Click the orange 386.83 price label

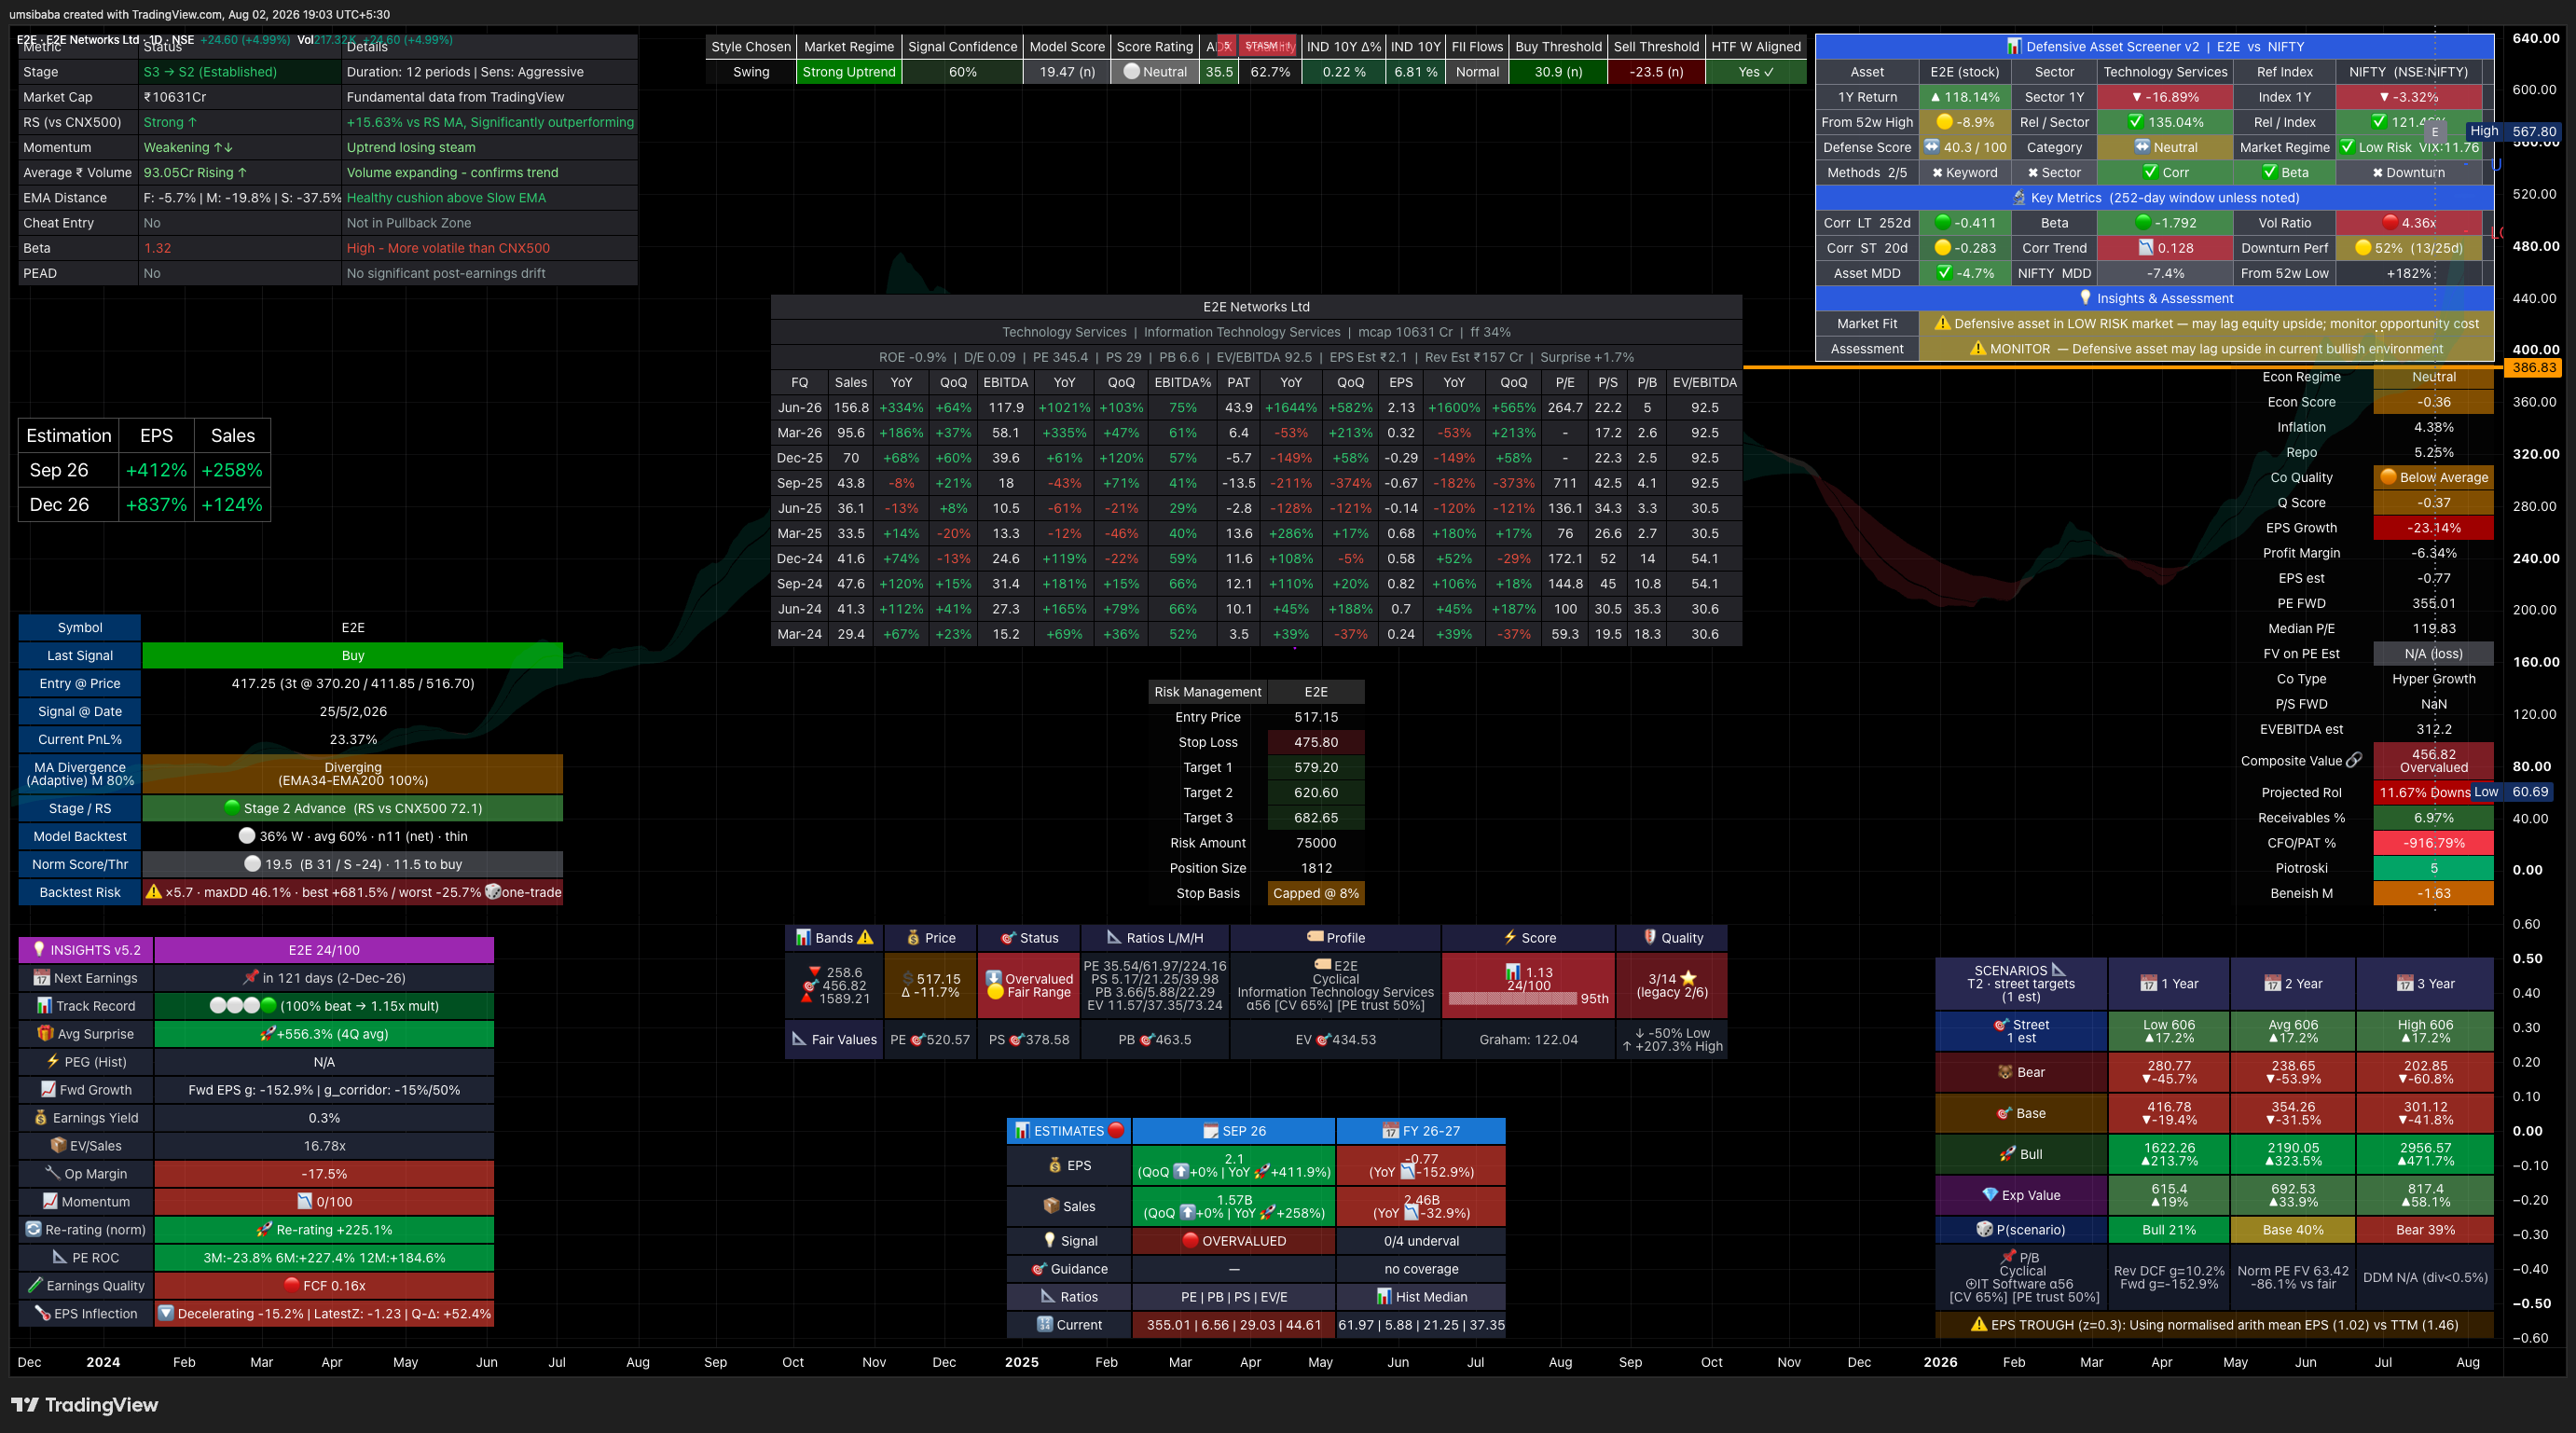(2534, 368)
